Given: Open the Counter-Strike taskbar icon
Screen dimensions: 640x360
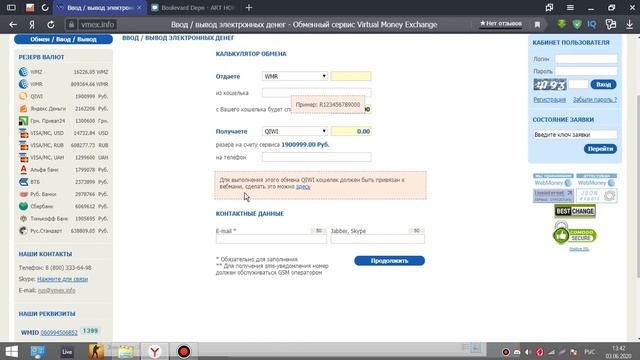Looking at the screenshot, I should 96,351.
